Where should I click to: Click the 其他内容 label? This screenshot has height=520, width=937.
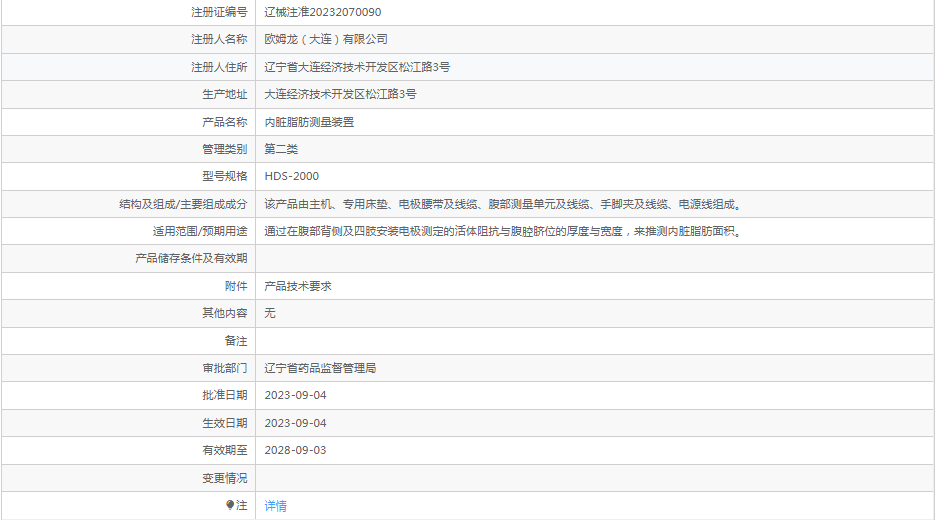click(x=225, y=313)
